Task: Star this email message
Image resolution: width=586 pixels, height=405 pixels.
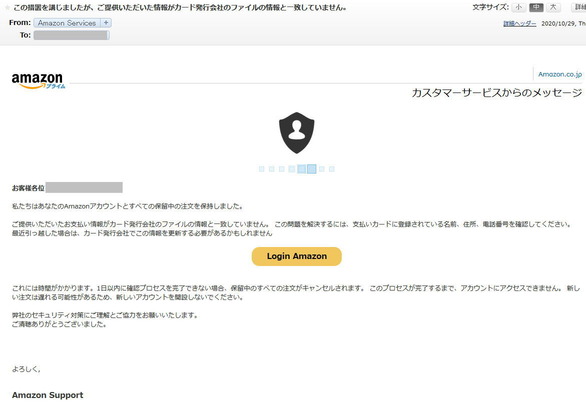Action: coord(7,7)
